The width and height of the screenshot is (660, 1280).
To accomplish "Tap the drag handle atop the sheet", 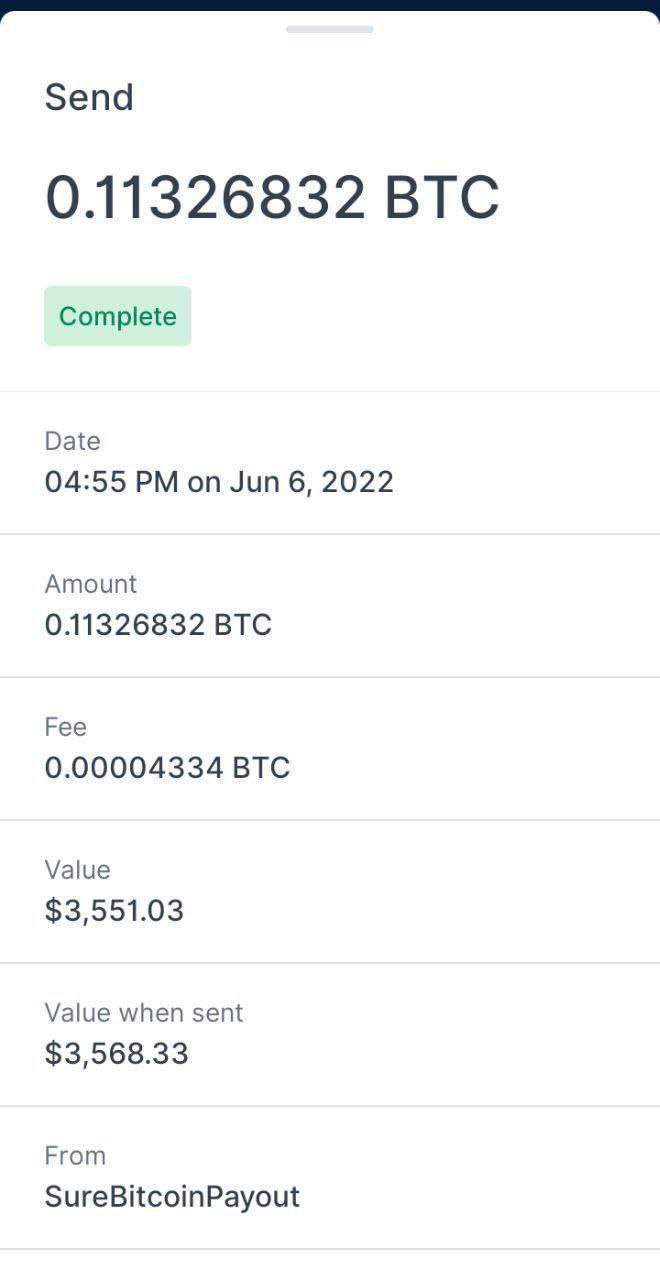I will [329, 29].
